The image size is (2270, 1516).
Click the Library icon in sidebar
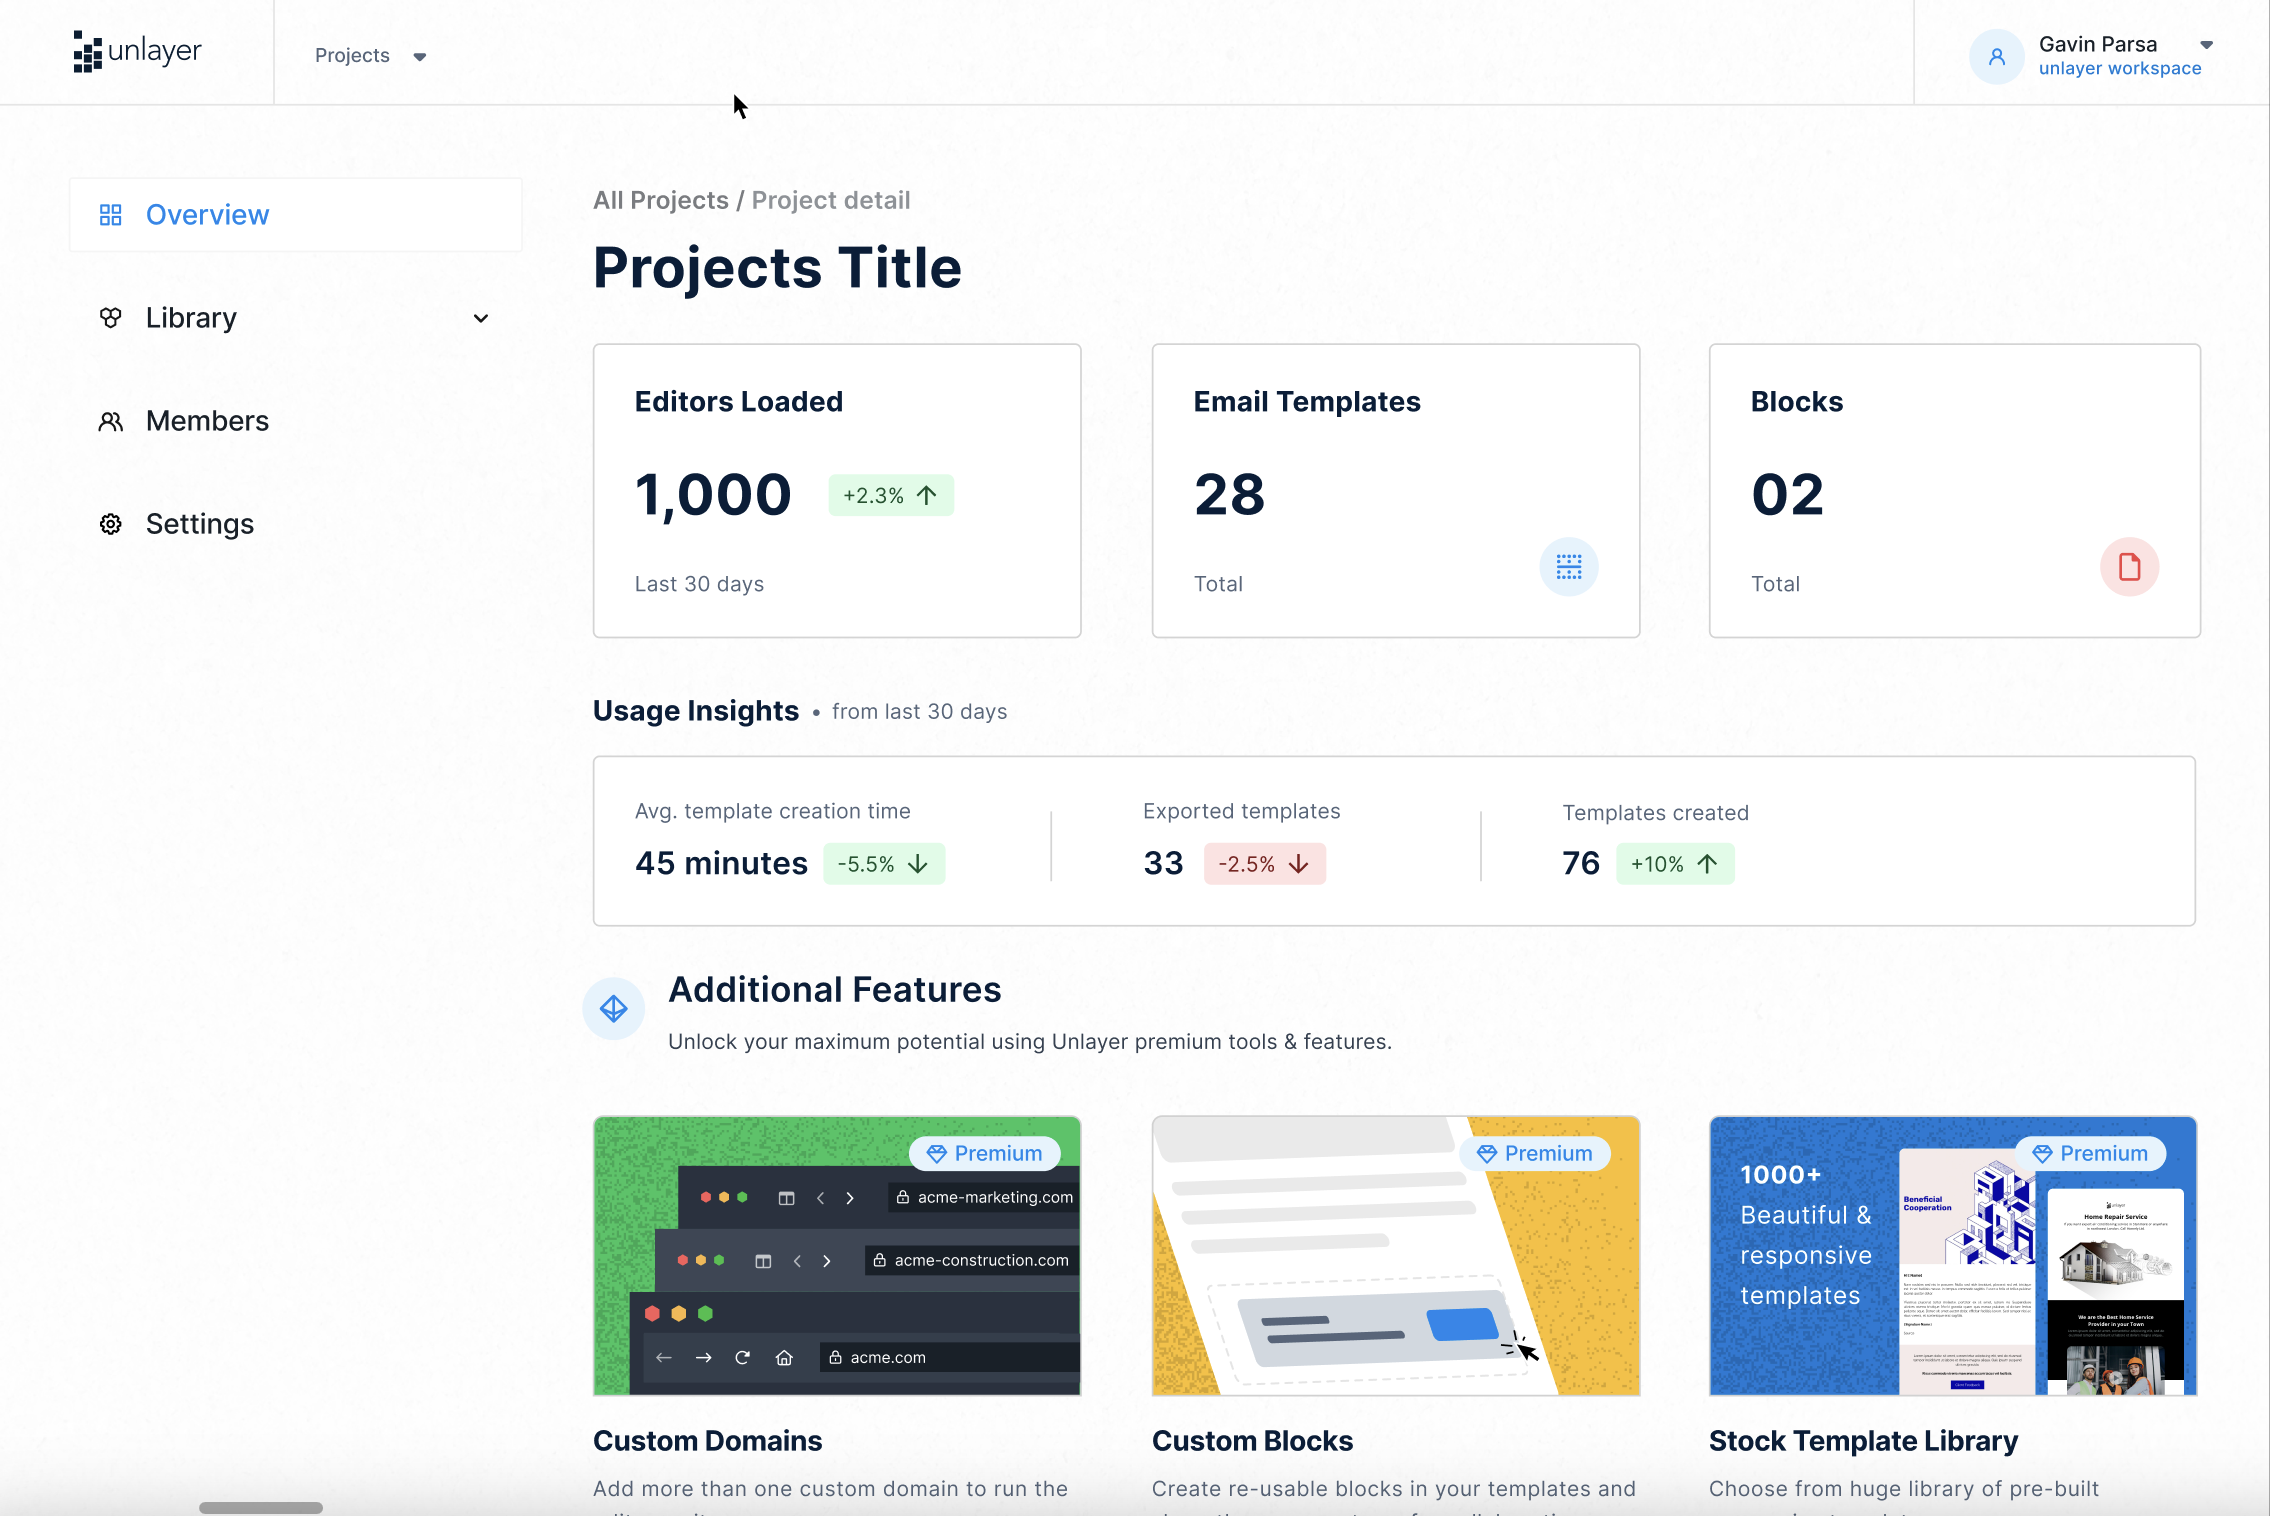110,318
